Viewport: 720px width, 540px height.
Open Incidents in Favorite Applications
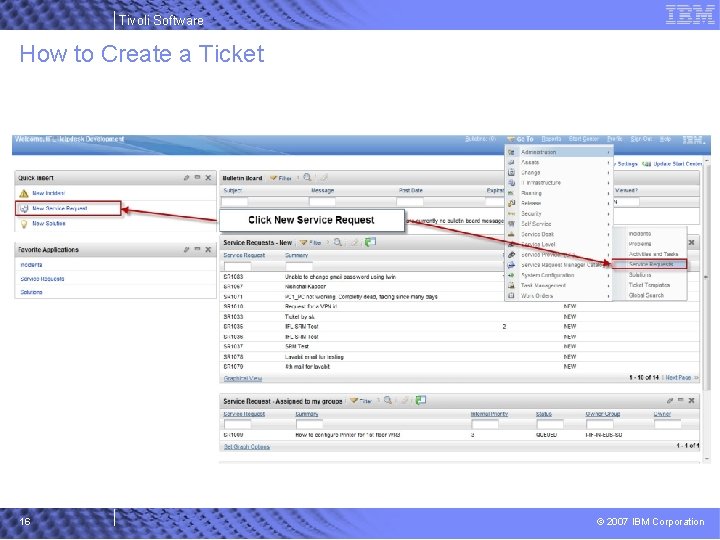pyautogui.click(x=31, y=265)
